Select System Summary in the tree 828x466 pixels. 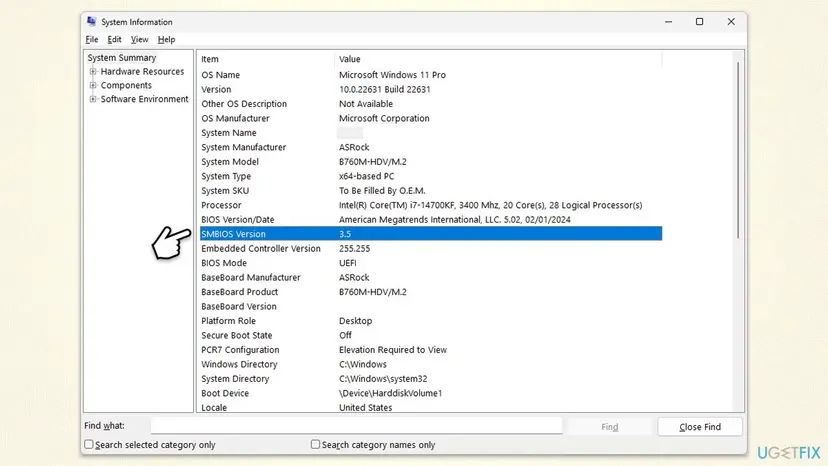(122, 58)
